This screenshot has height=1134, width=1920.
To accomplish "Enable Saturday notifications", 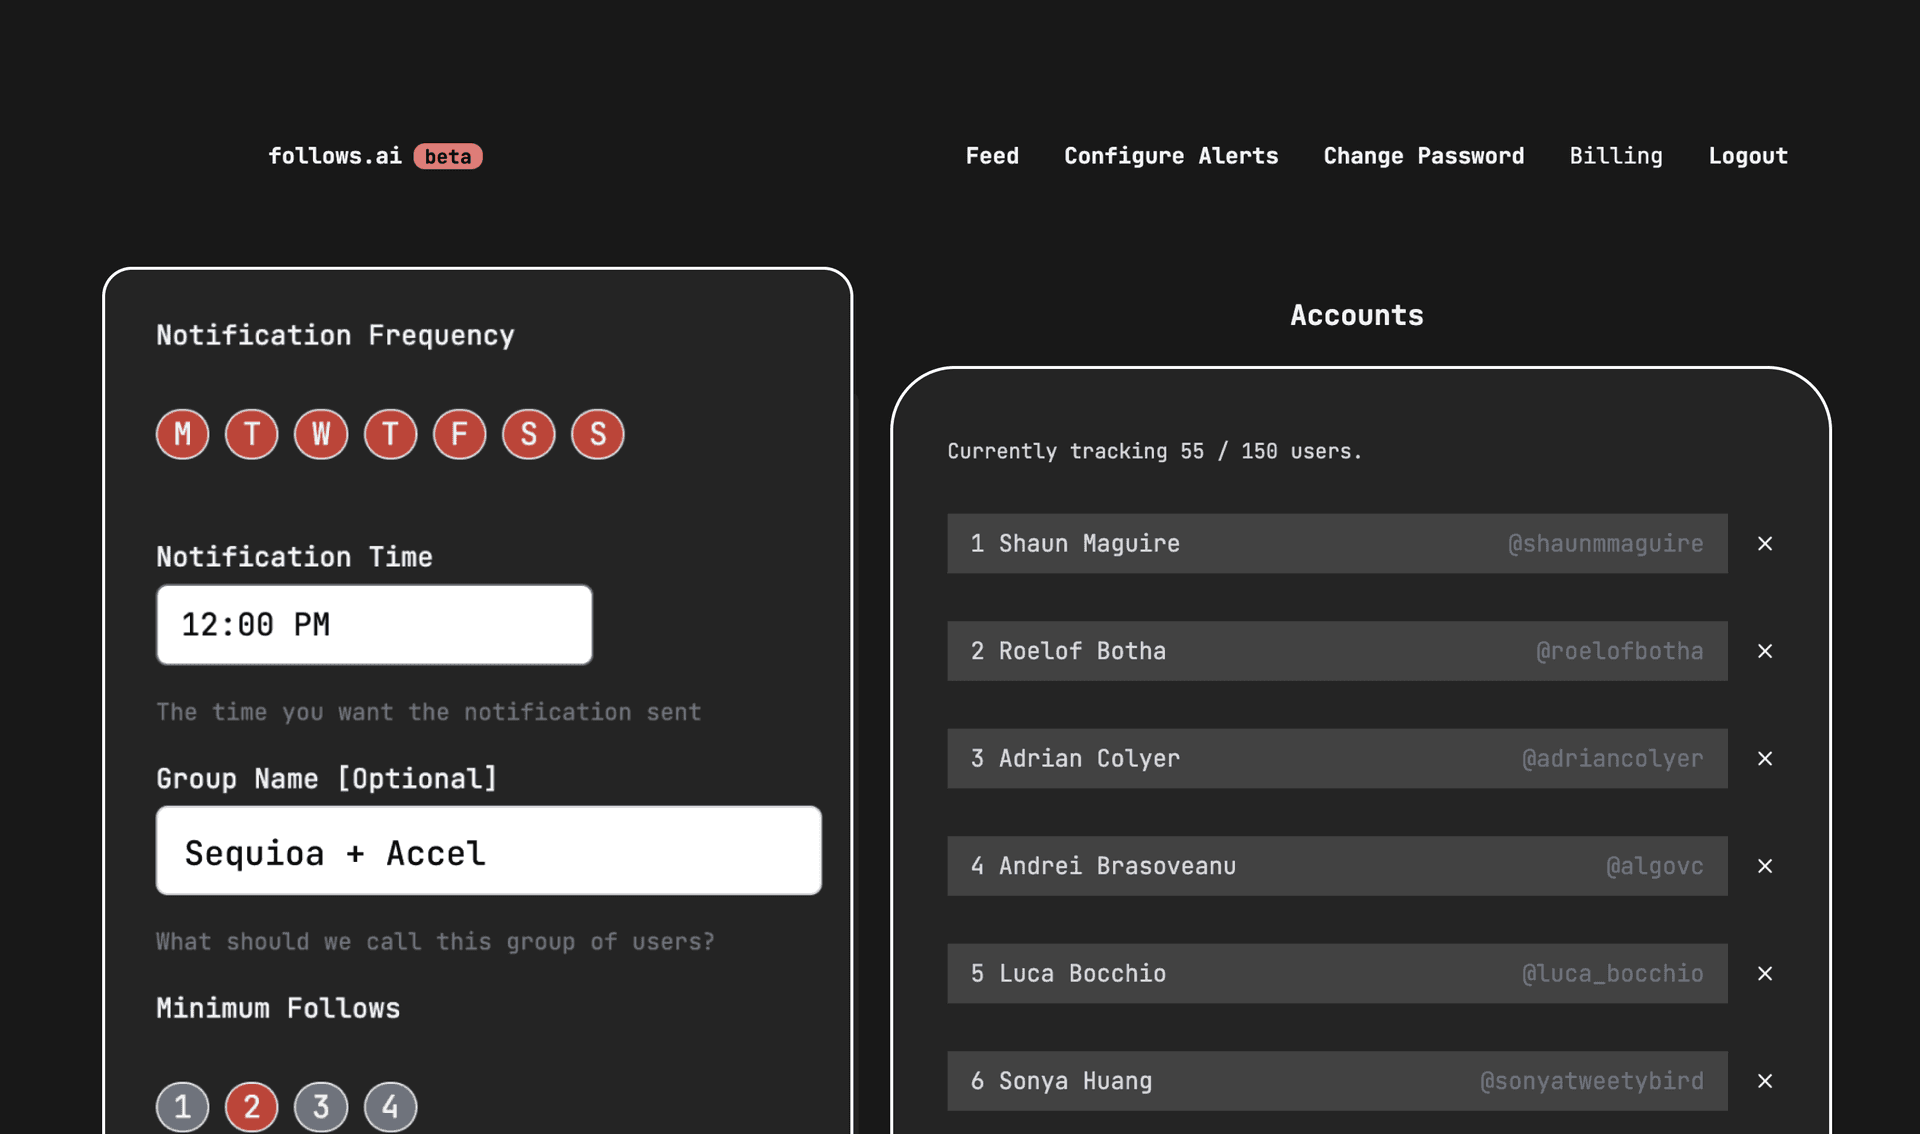I will (x=528, y=434).
